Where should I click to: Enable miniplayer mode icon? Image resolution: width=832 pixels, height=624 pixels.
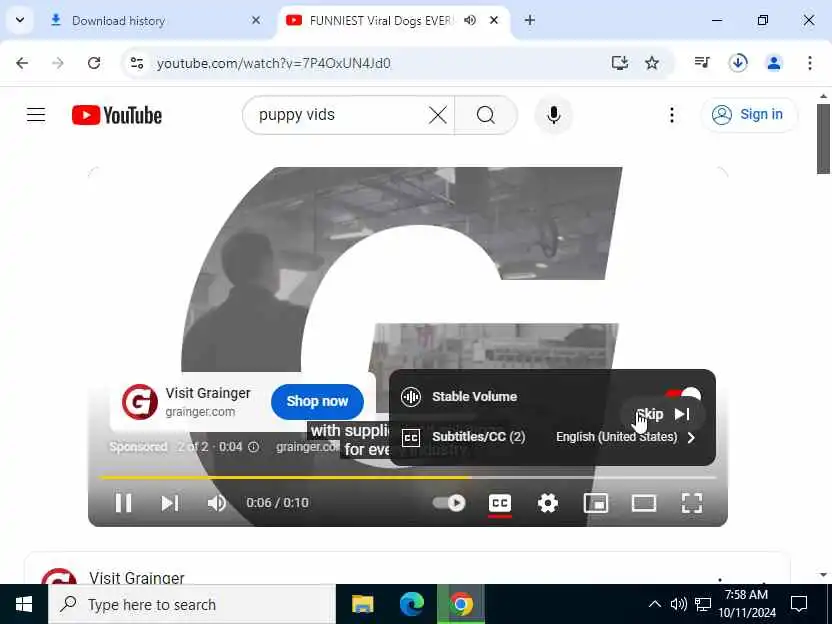(595, 502)
